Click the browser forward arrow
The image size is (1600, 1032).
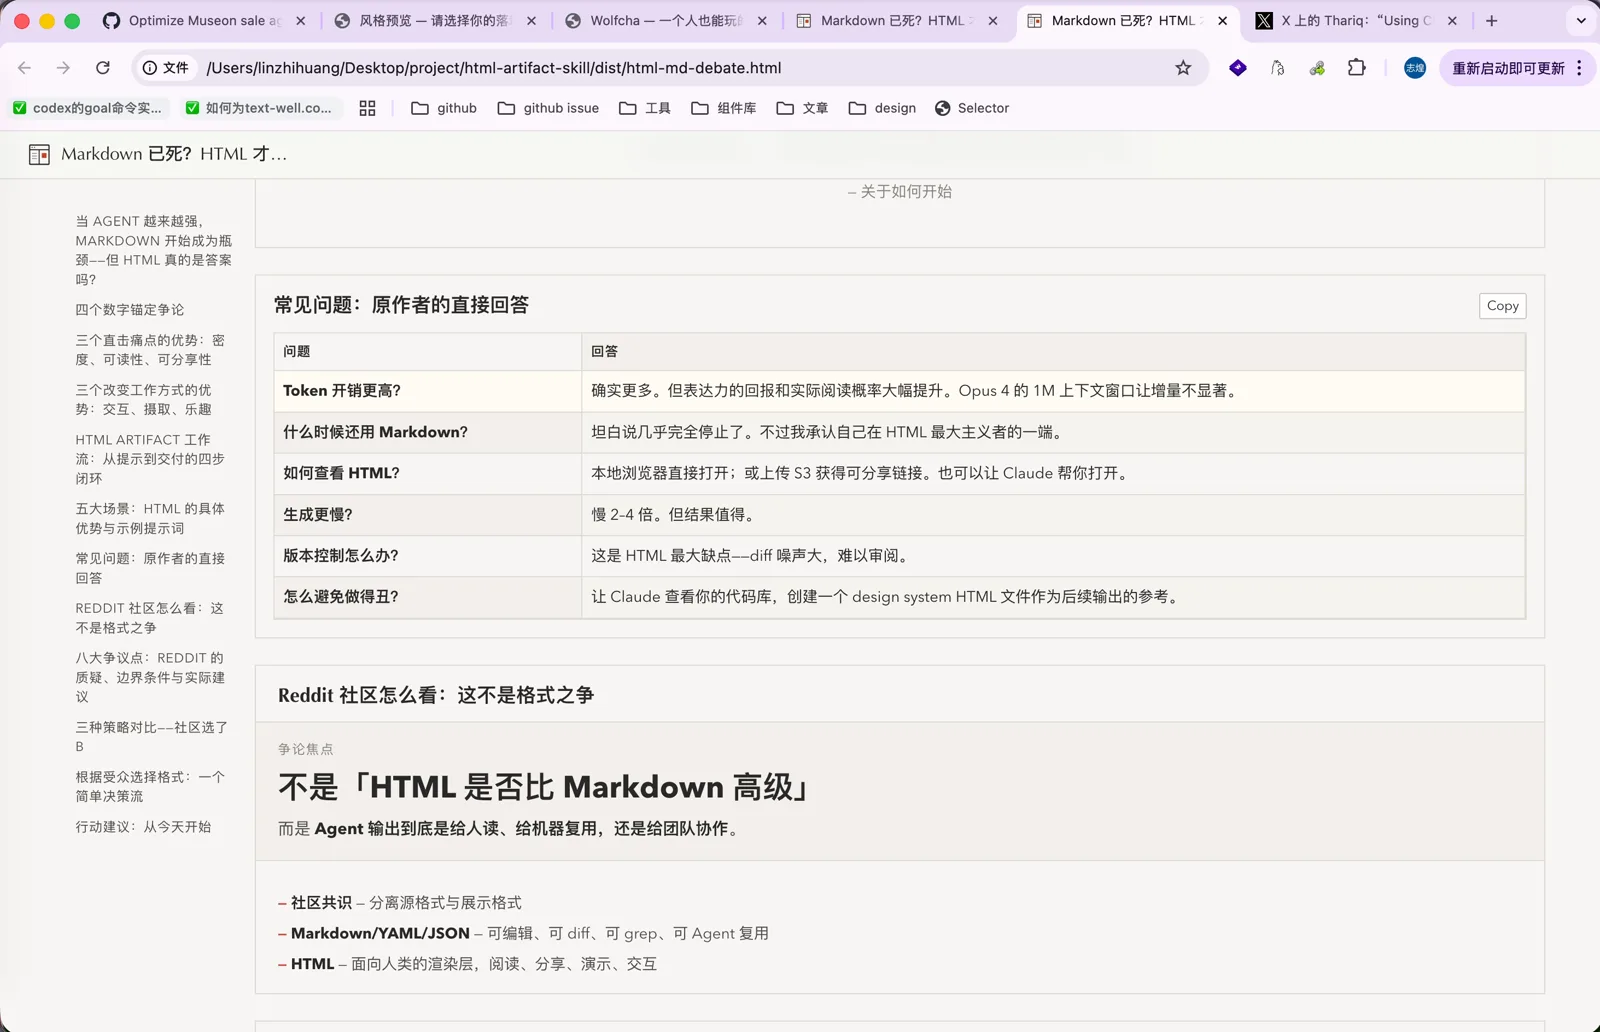63,68
